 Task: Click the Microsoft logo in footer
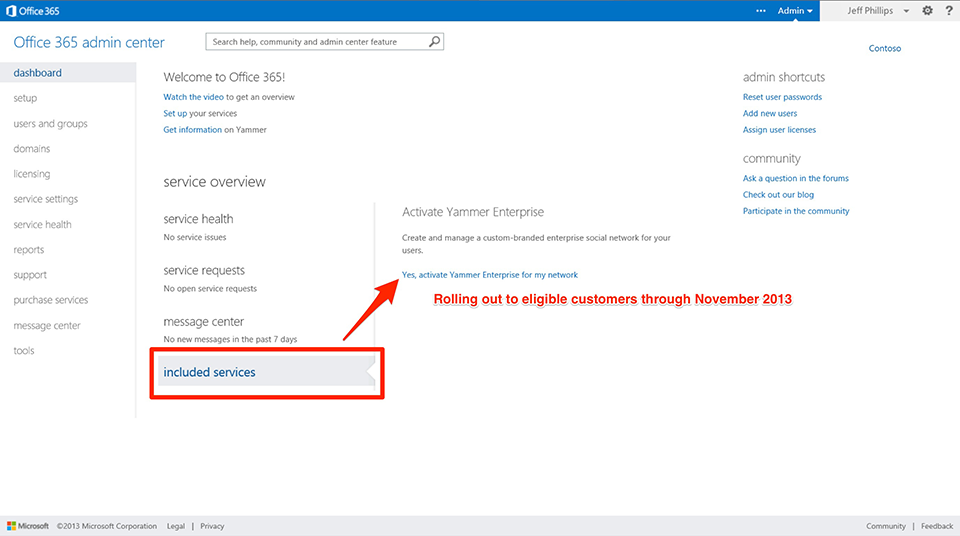[28, 526]
